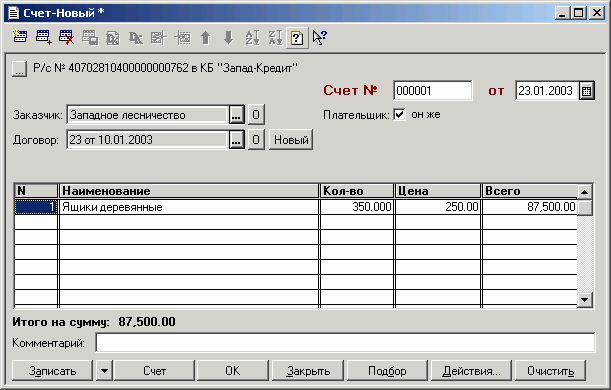Click the Договор field 23 от 10.01.2003
This screenshot has width=611, height=390.
pyautogui.click(x=147, y=139)
